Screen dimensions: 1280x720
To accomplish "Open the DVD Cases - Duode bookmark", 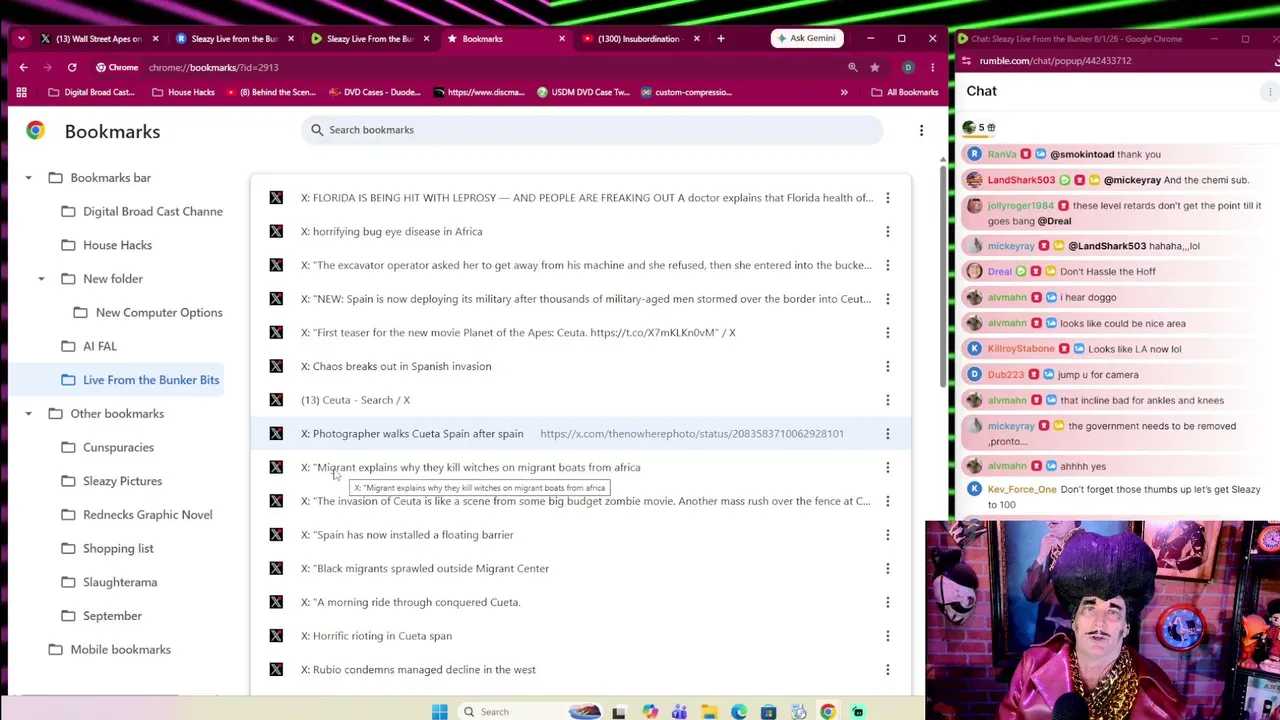I will pyautogui.click(x=375, y=92).
